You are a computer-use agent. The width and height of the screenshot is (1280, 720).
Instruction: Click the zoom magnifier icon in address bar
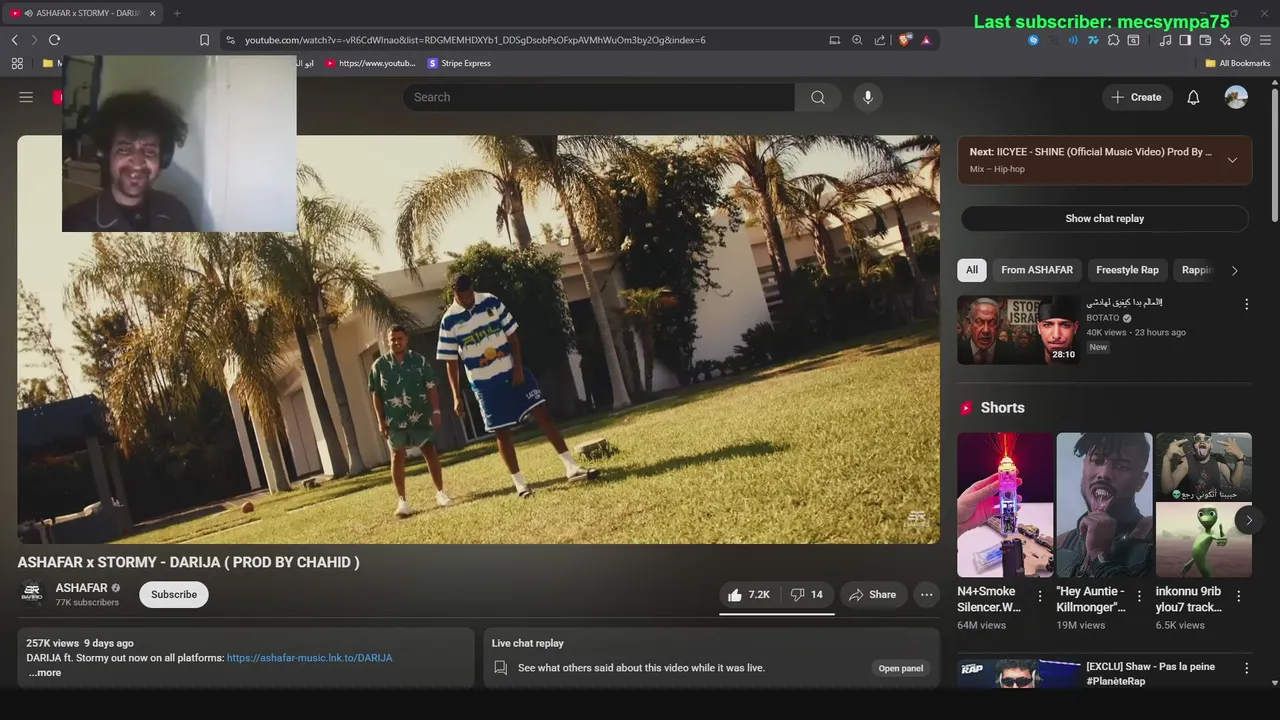[857, 40]
